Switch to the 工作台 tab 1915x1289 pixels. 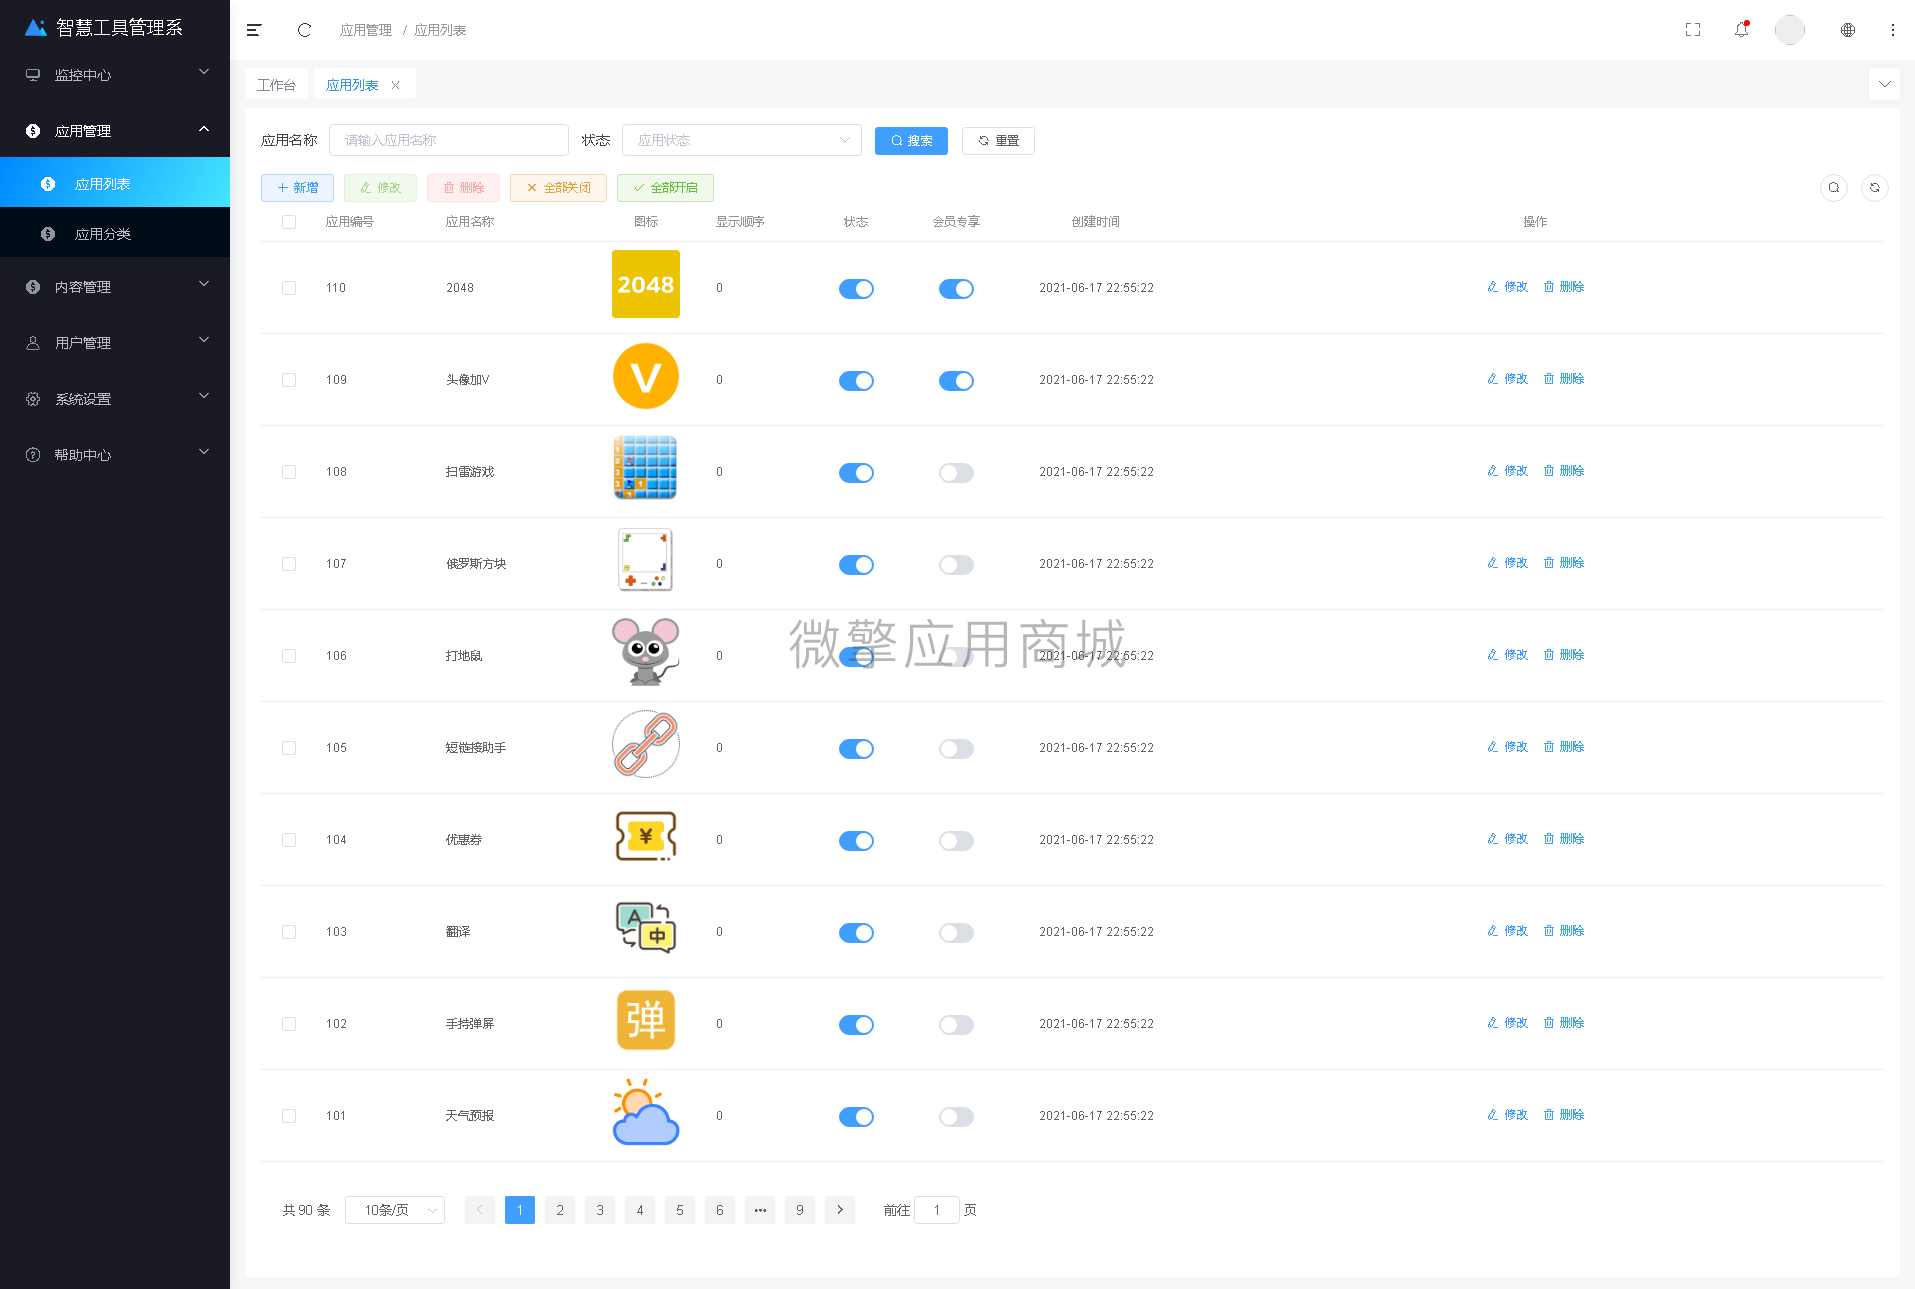277,85
